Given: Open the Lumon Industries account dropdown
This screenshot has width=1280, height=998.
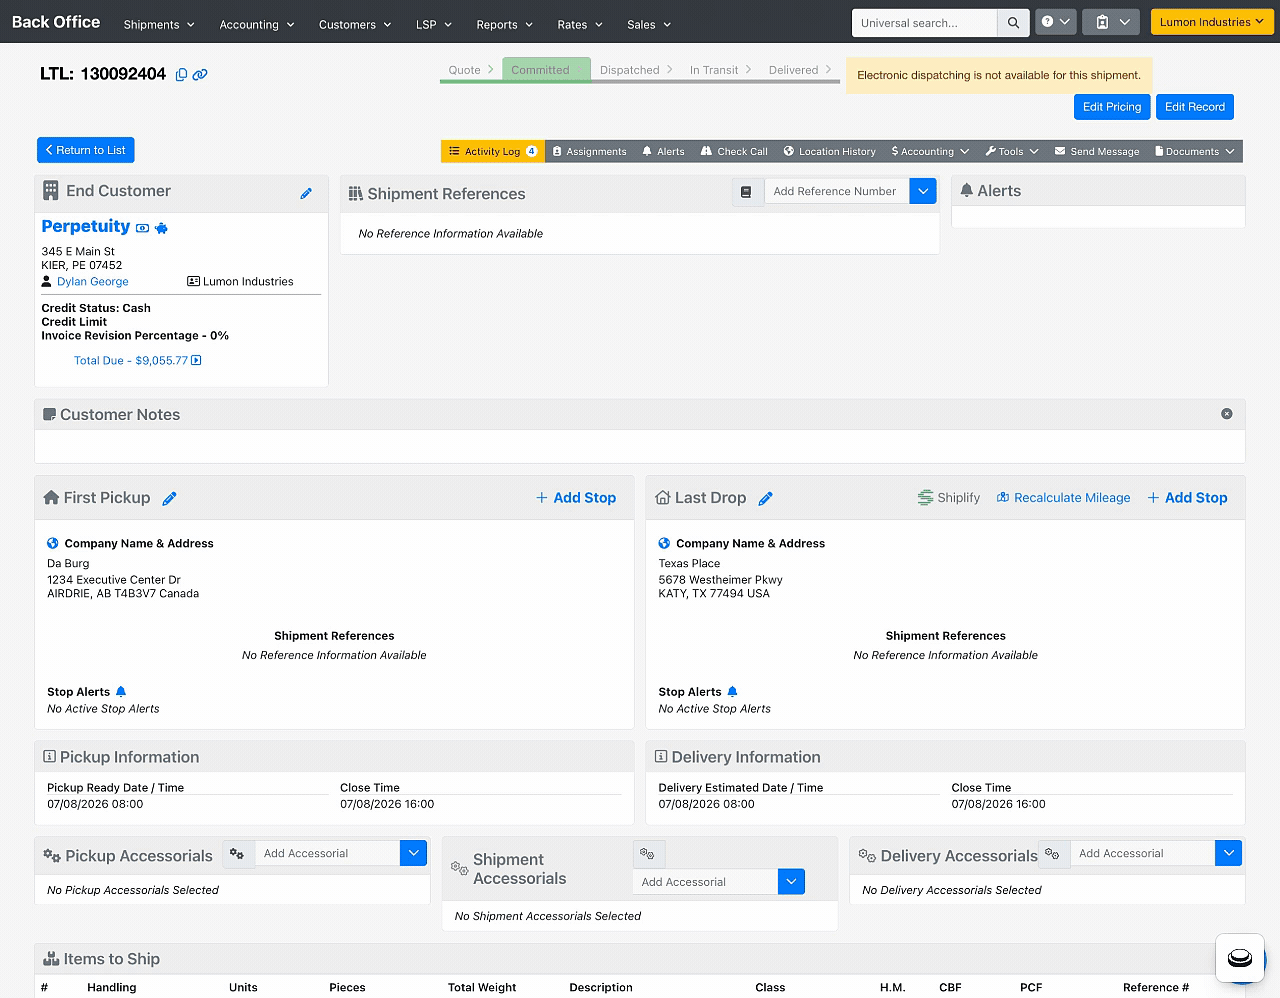Looking at the screenshot, I should coord(1212,22).
